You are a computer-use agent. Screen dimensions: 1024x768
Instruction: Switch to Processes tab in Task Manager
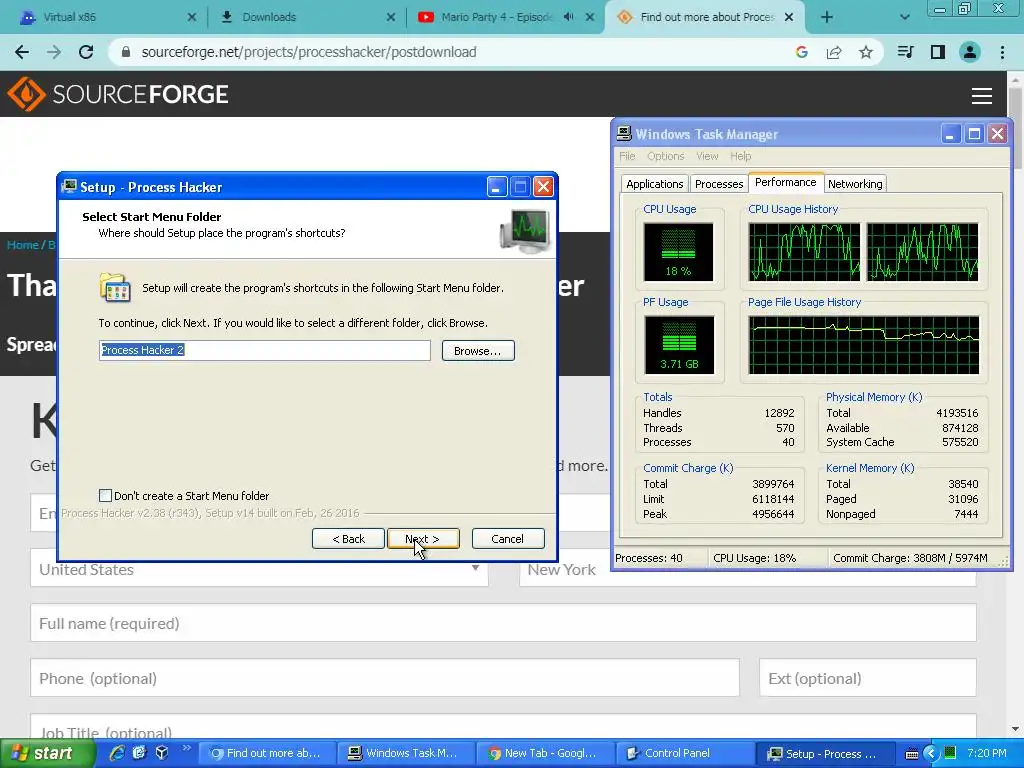[x=718, y=184]
